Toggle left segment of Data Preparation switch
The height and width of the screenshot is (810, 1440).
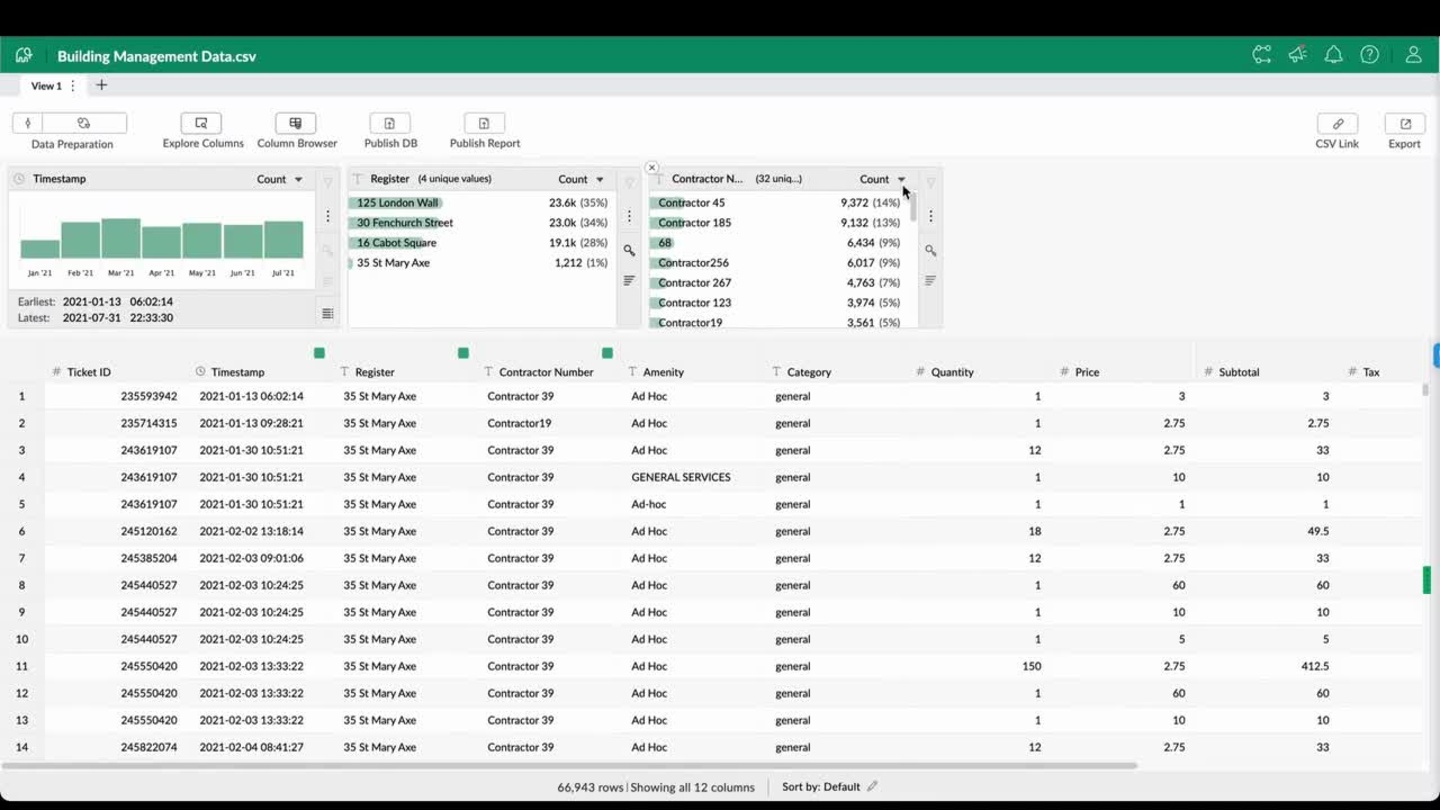[x=28, y=123]
